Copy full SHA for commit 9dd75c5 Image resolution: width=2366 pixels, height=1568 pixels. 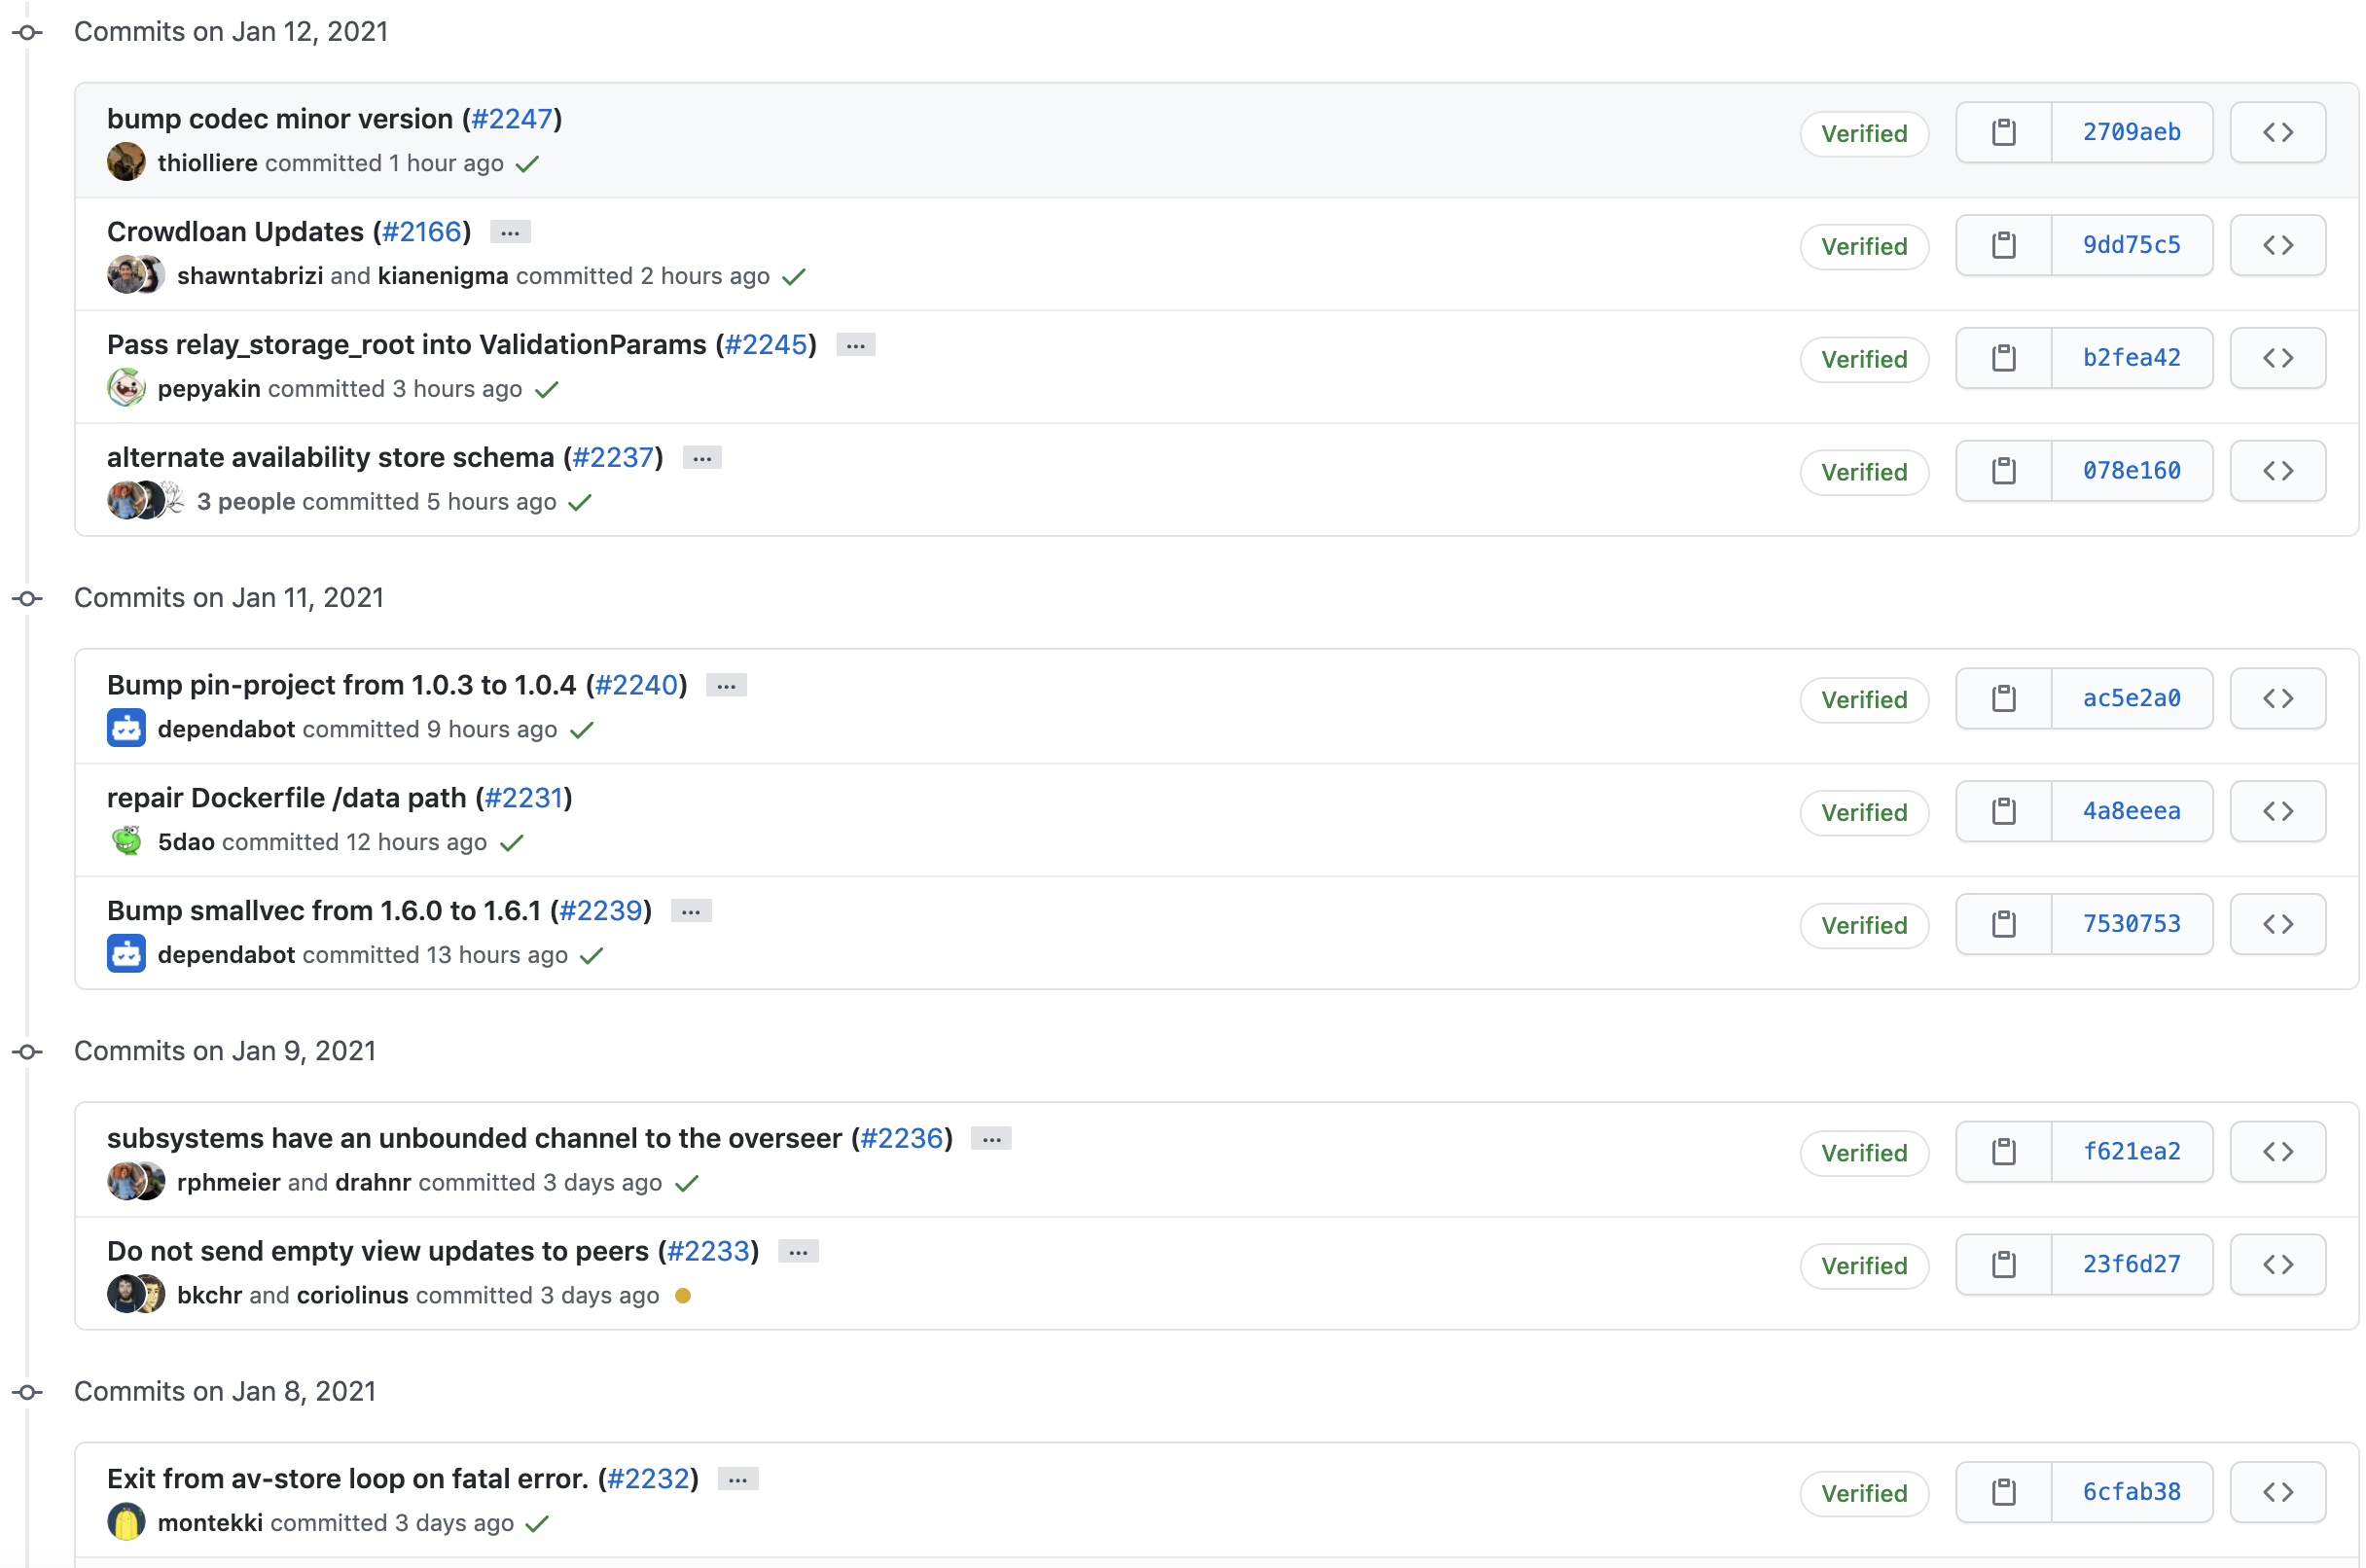pos(2003,245)
